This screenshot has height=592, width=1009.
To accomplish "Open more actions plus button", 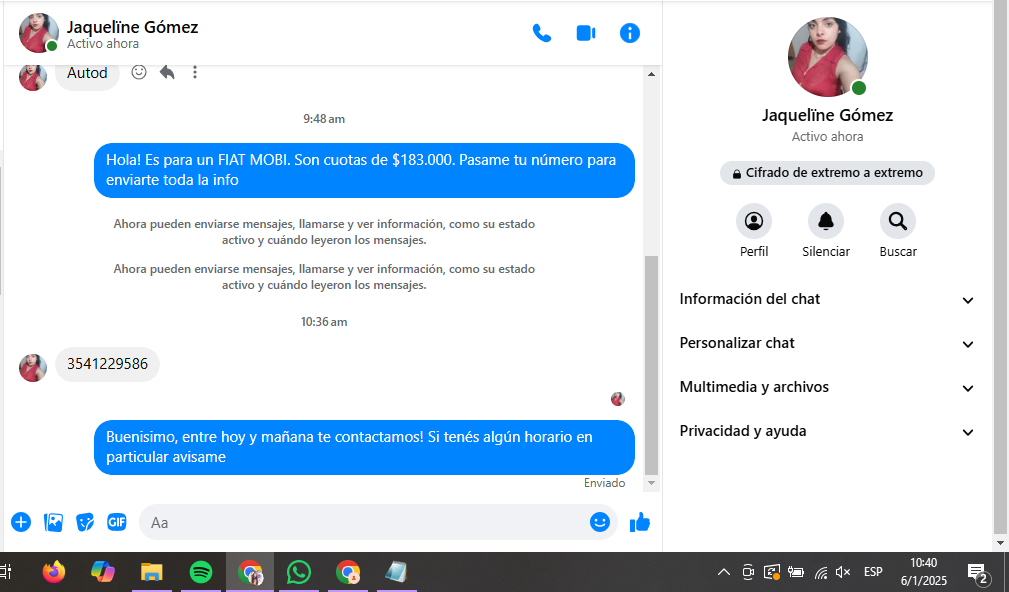I will click(21, 522).
